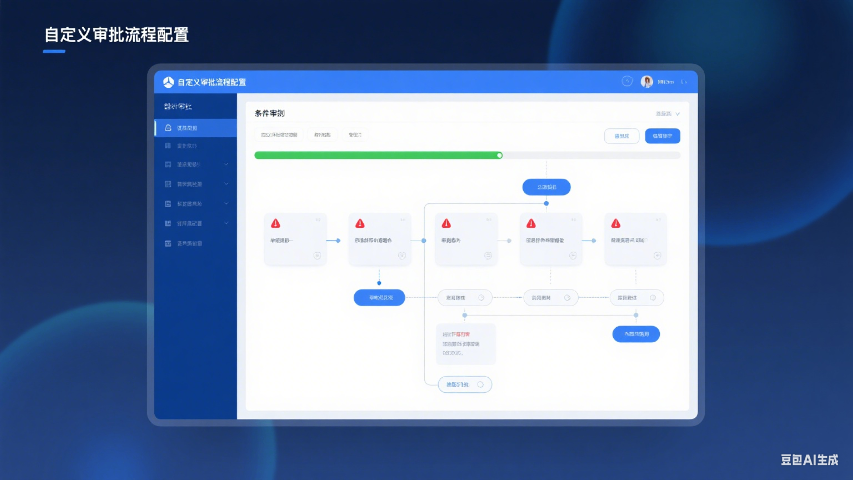The image size is (853, 480).
Task: Click the panel heading above the filter chips
Action: click(269, 113)
